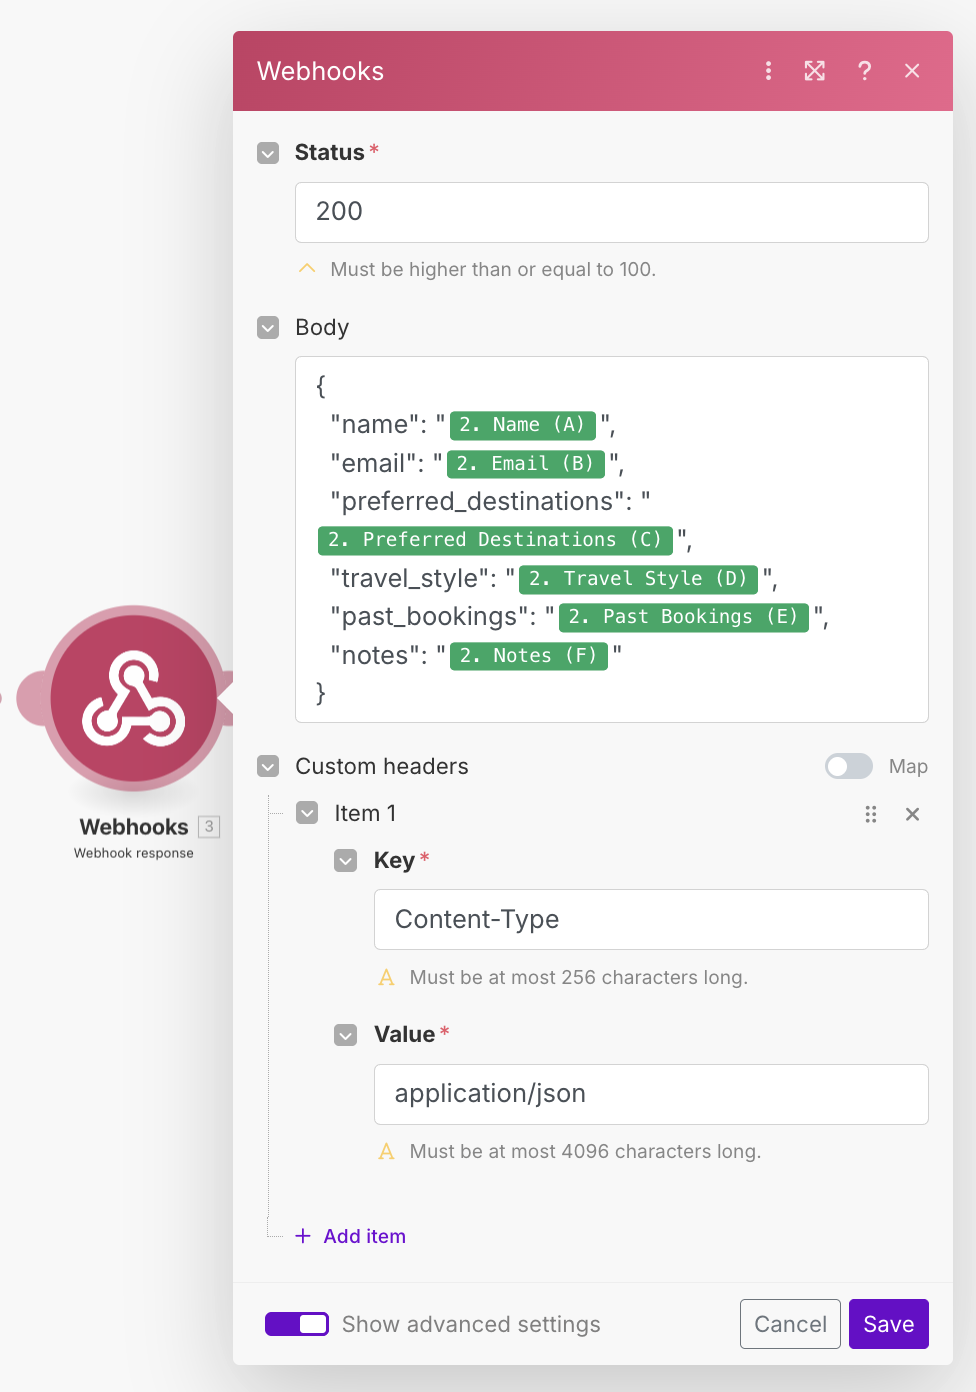Toggle the checkbox next to Status

[267, 153]
